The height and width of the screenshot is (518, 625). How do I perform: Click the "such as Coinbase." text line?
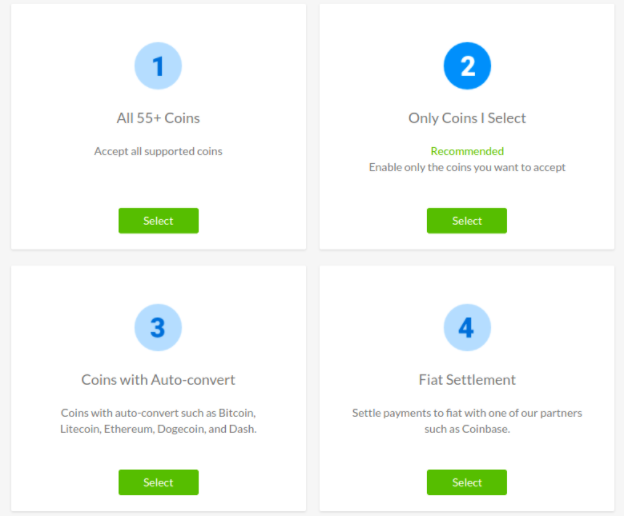click(466, 429)
